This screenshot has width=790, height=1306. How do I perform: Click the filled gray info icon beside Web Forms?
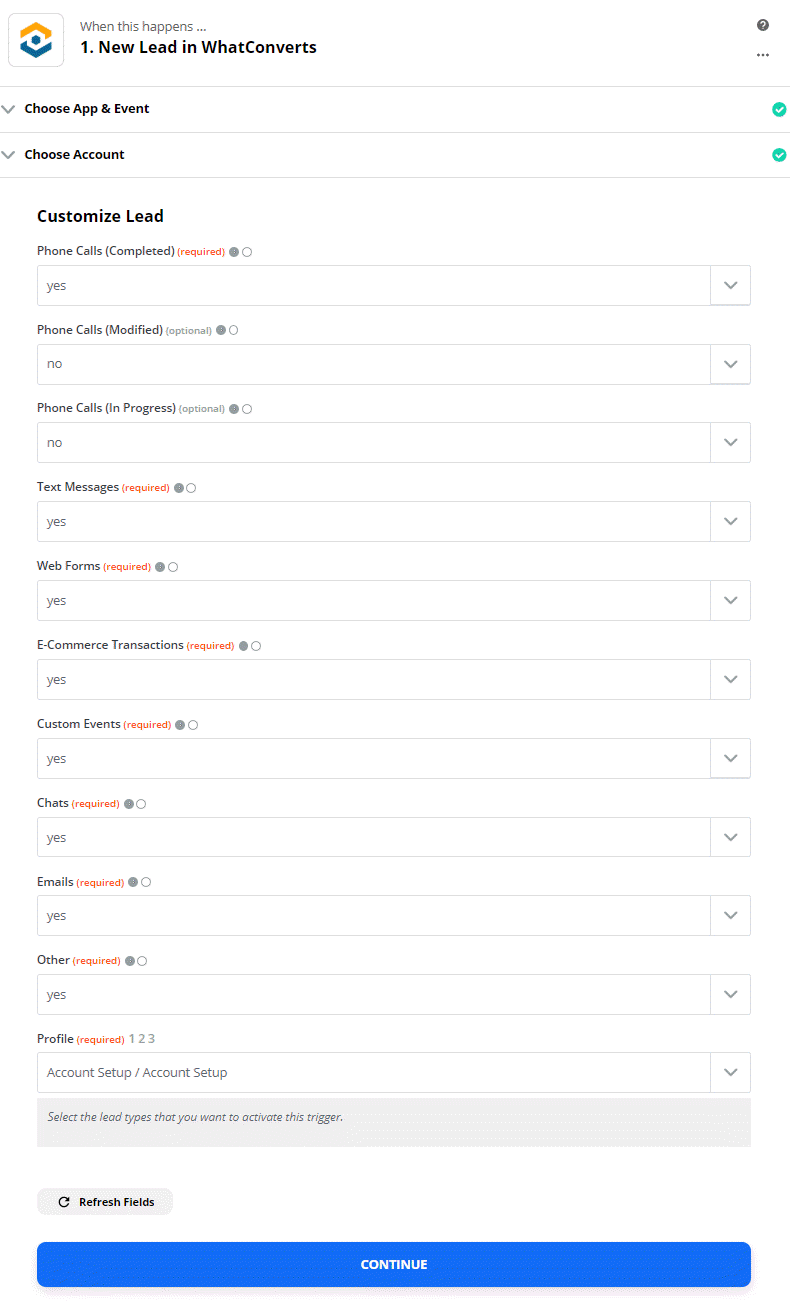(160, 567)
